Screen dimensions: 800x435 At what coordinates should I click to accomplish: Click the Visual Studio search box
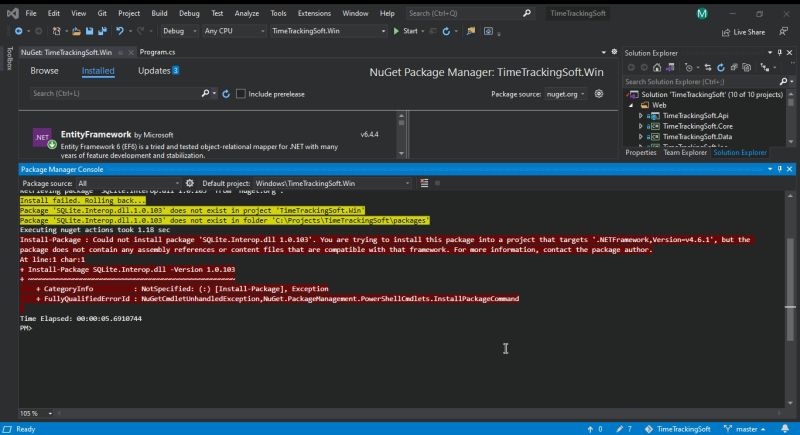pyautogui.click(x=469, y=13)
